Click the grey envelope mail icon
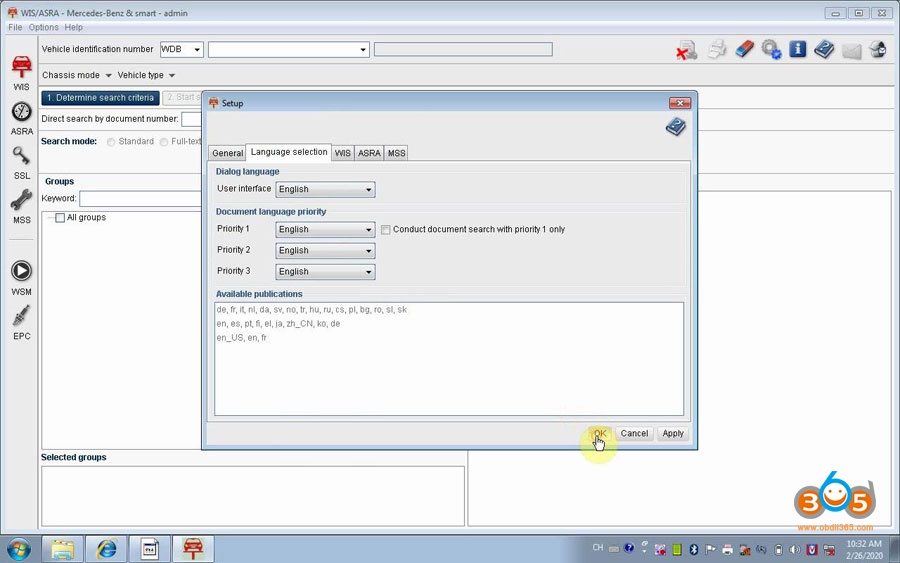This screenshot has height=563, width=900. pos(851,51)
